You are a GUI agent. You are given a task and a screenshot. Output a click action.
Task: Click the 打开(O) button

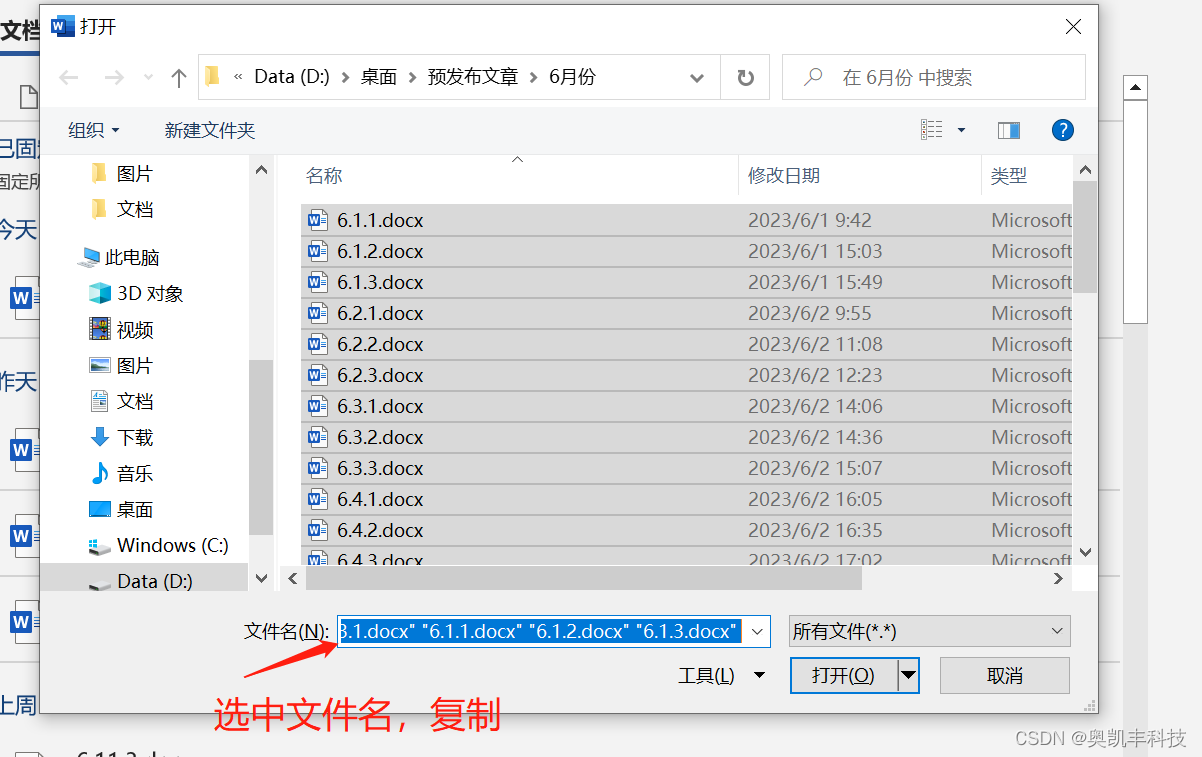click(844, 676)
